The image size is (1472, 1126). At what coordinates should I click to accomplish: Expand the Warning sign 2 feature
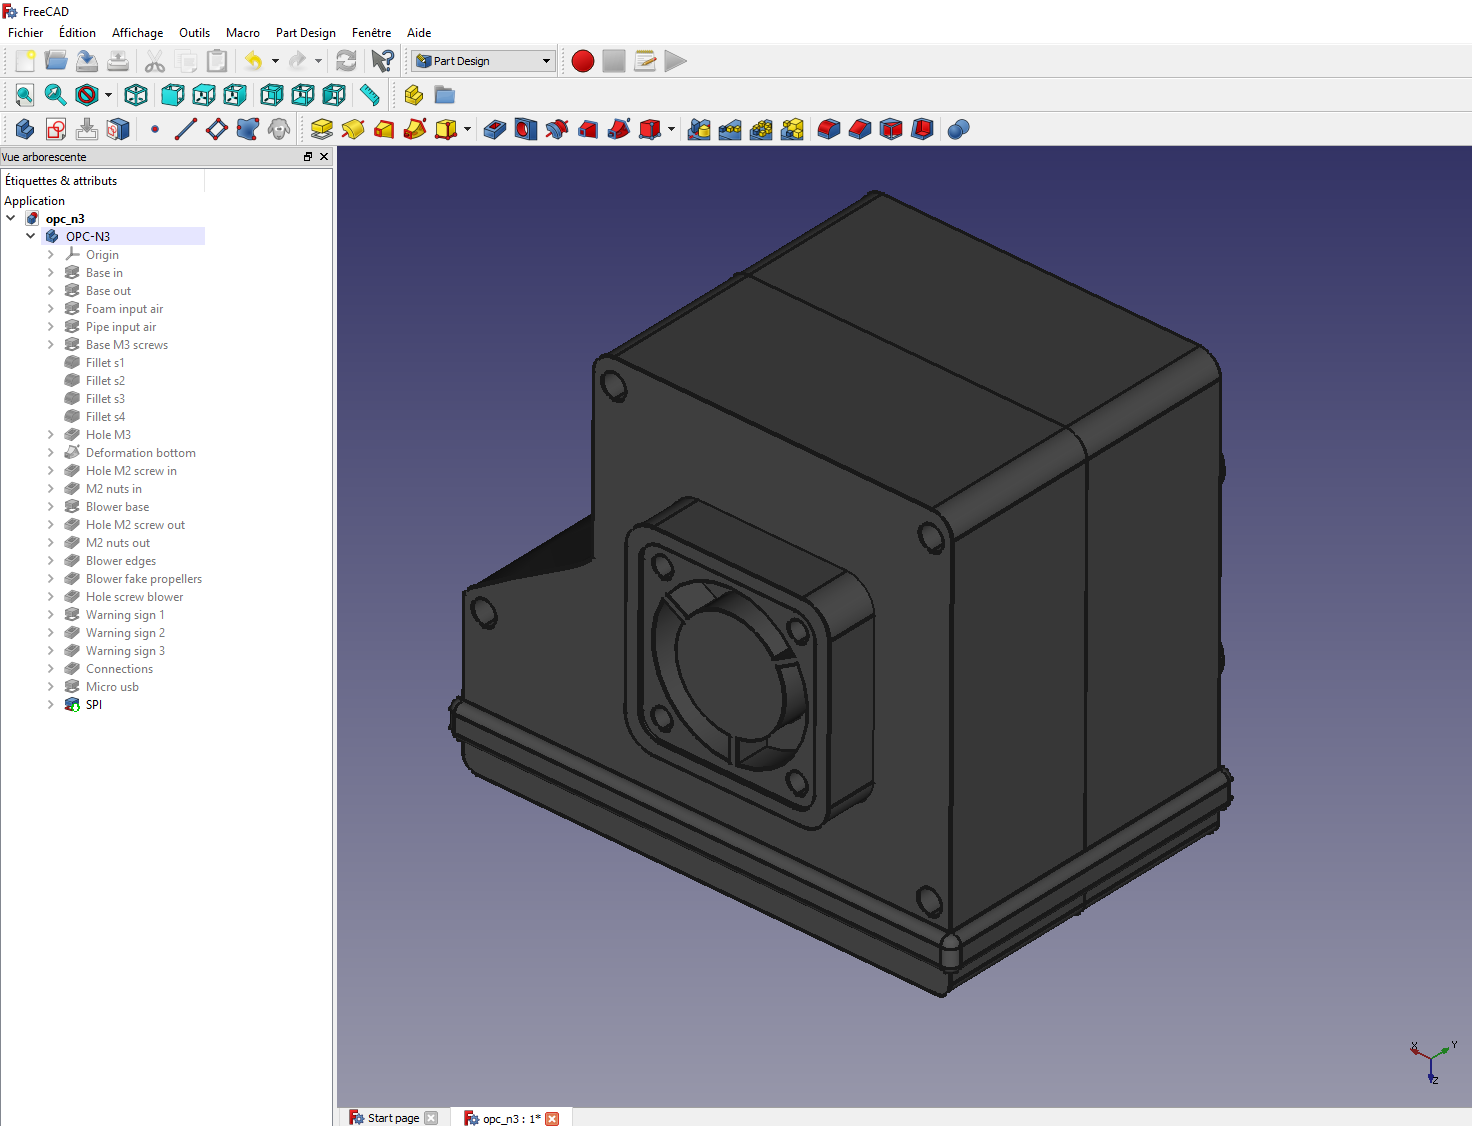click(51, 632)
